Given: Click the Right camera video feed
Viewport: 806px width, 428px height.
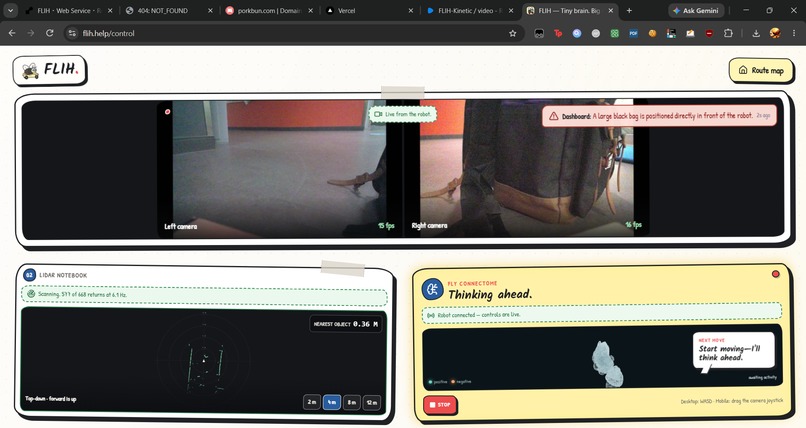Looking at the screenshot, I should (526, 169).
